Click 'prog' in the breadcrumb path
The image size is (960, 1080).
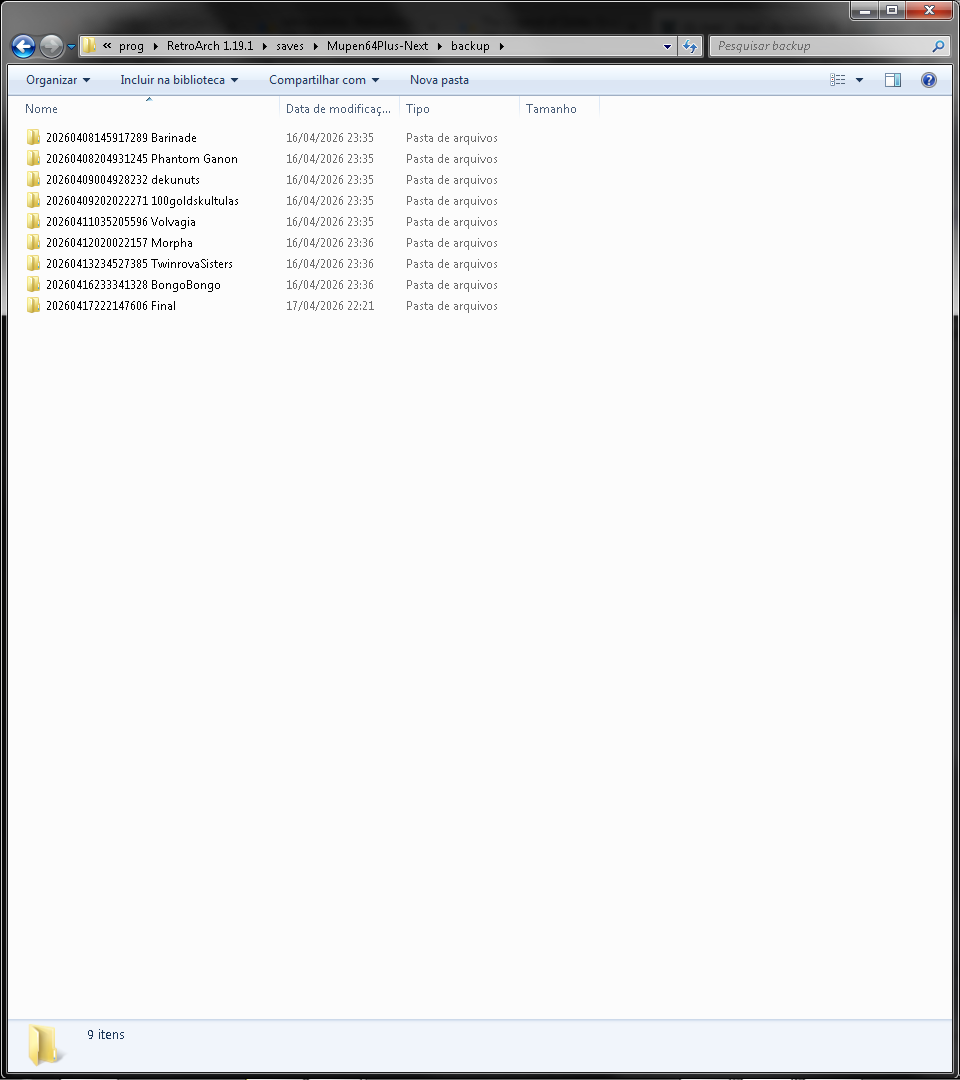coord(131,46)
